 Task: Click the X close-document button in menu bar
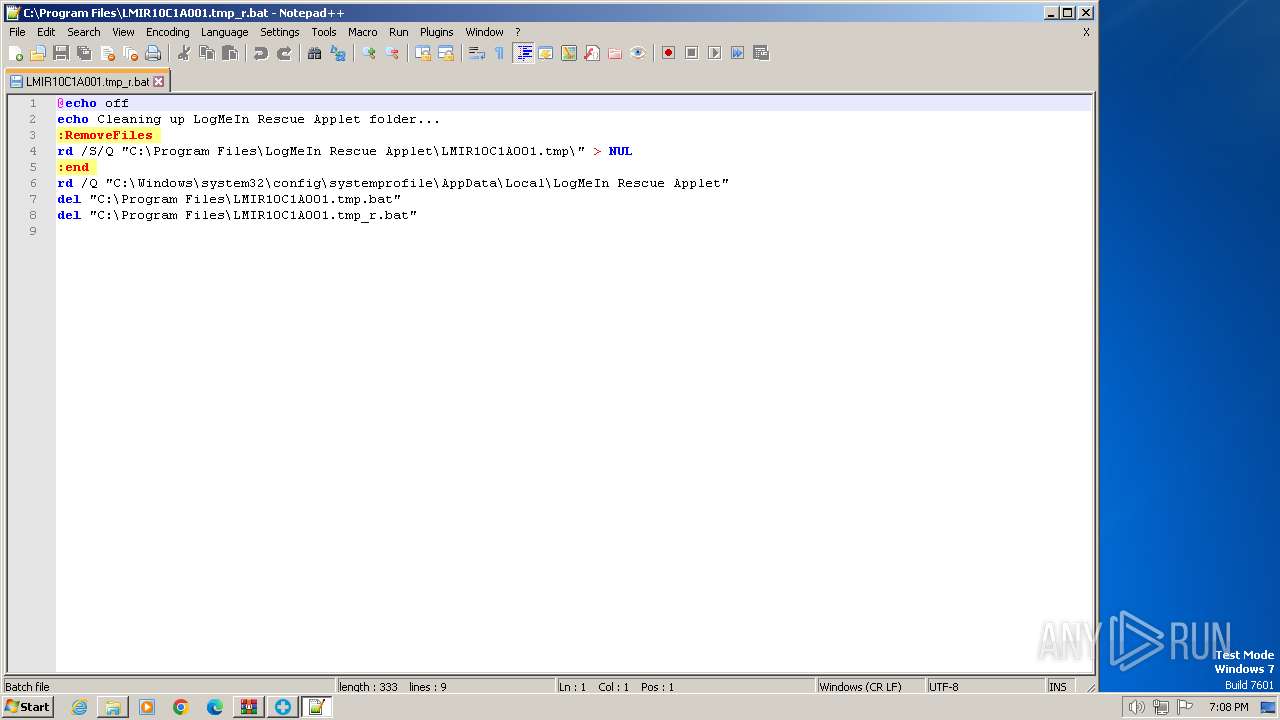1086,32
